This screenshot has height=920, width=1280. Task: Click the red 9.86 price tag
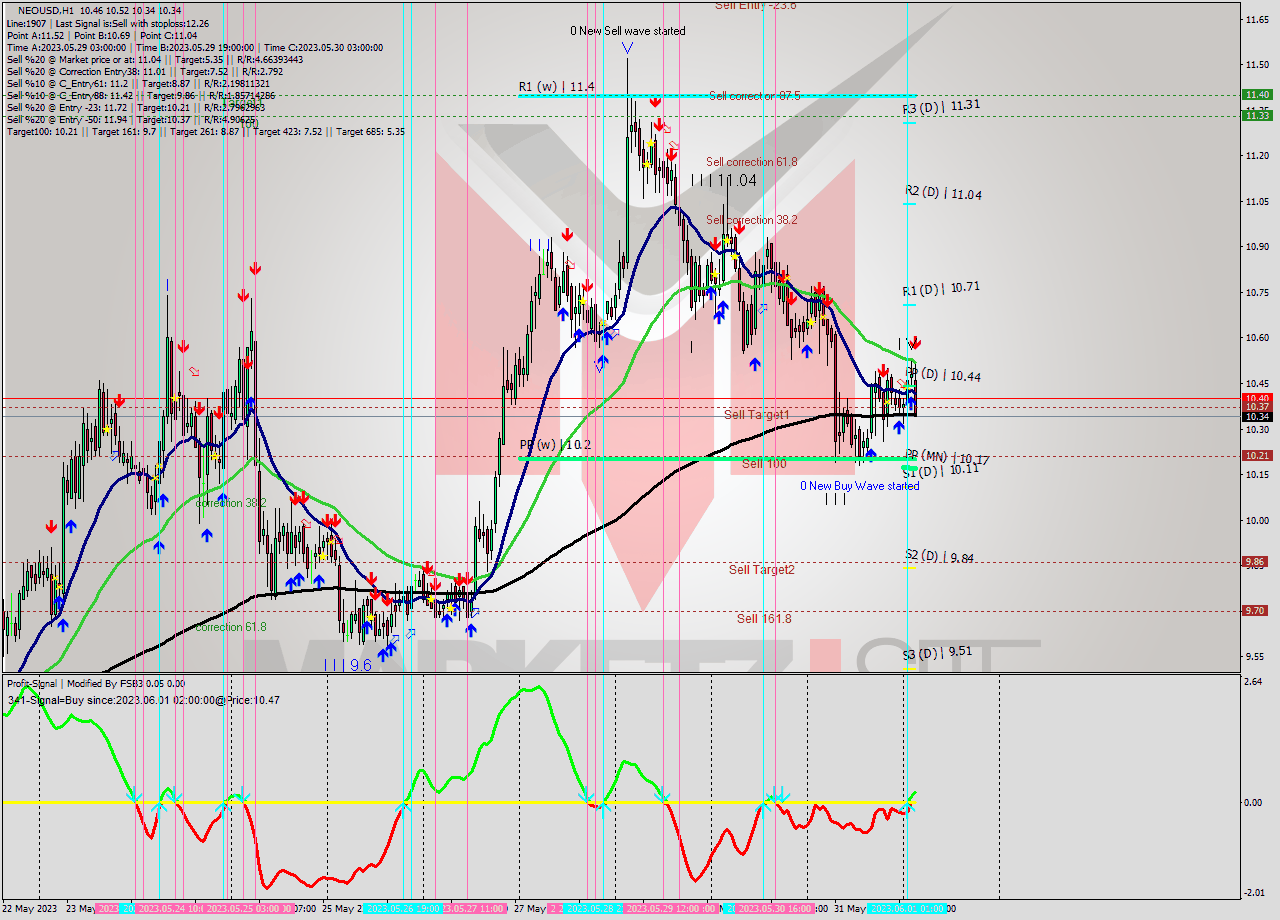tap(1257, 562)
